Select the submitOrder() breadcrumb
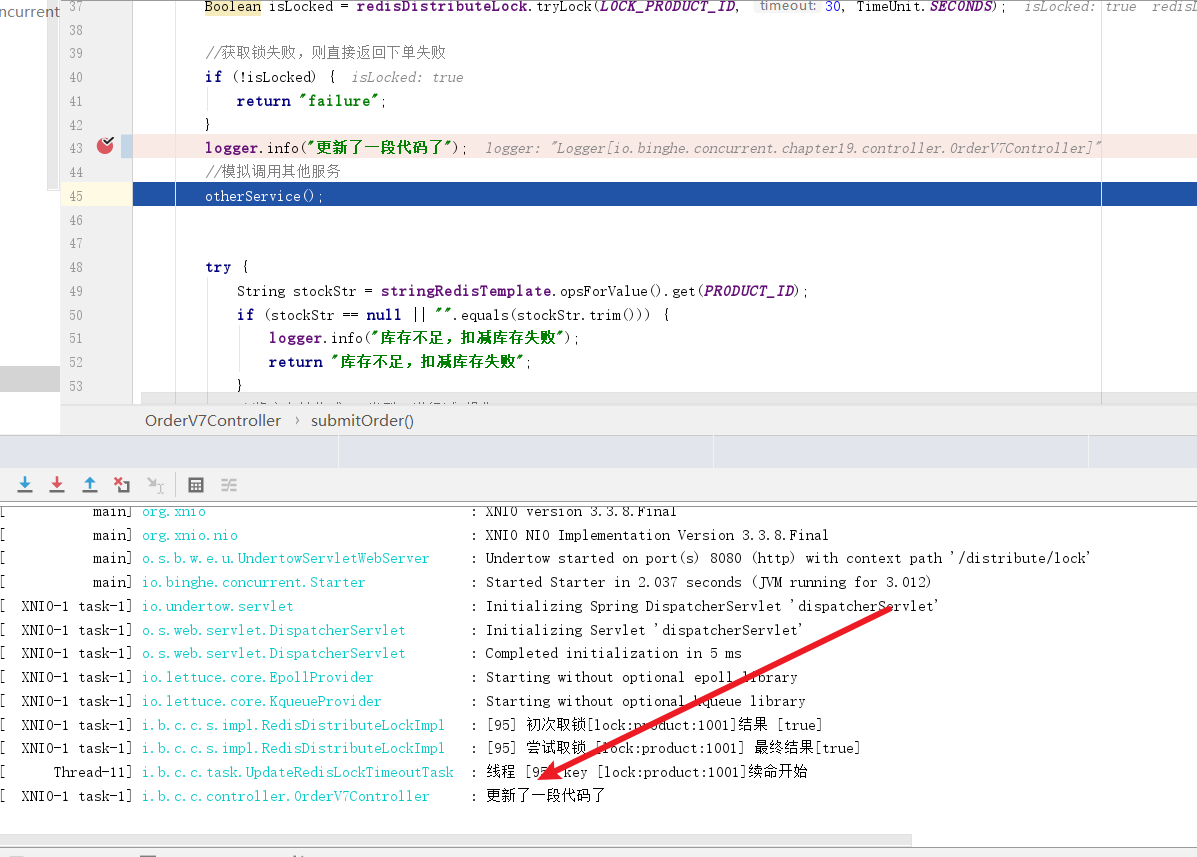The image size is (1197, 857). pos(362,421)
